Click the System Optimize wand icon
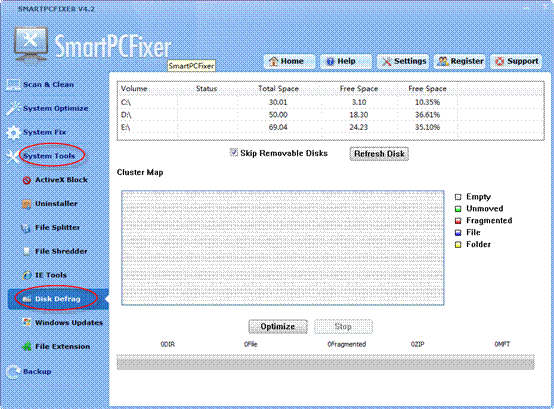The image size is (554, 409). (13, 108)
